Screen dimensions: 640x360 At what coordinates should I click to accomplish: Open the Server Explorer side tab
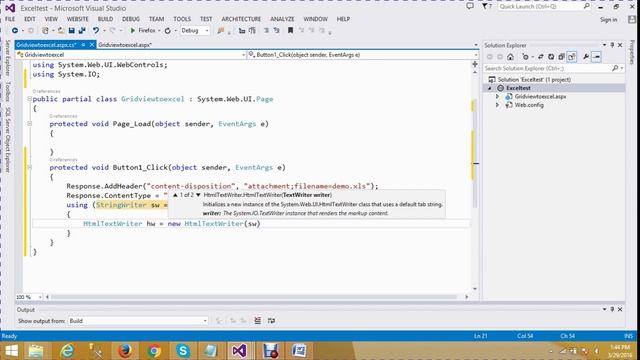pos(7,58)
